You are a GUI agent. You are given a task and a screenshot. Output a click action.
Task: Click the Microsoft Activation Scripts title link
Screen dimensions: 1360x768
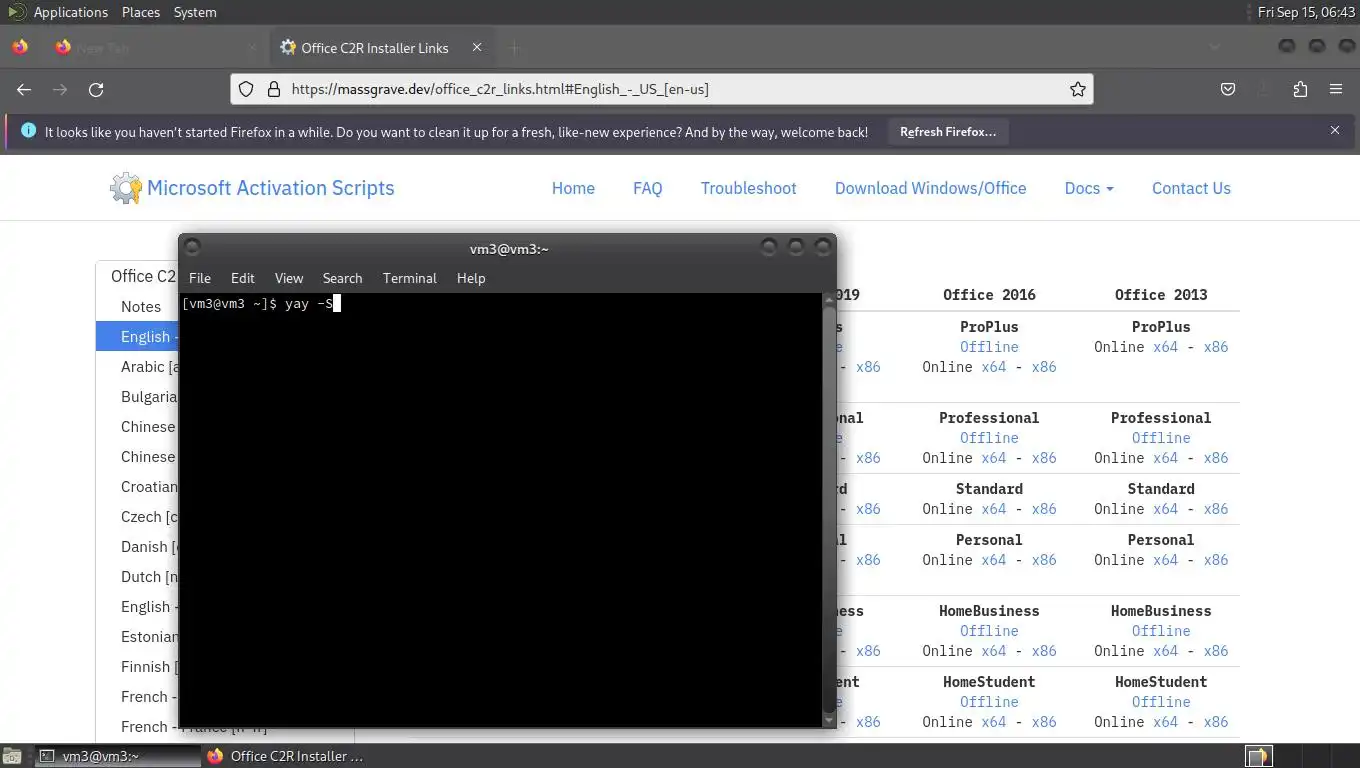271,188
